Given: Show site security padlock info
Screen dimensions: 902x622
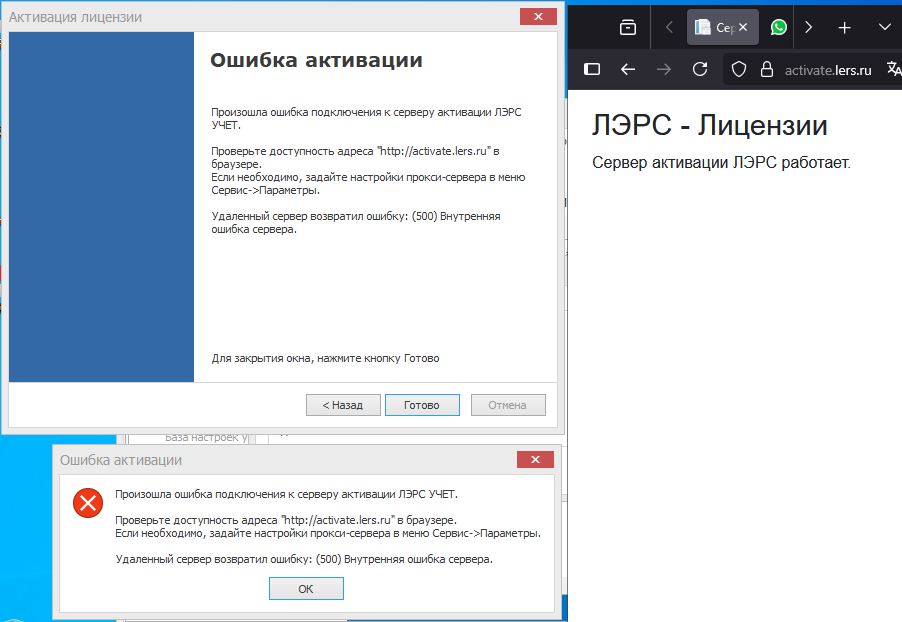Looking at the screenshot, I should (767, 70).
